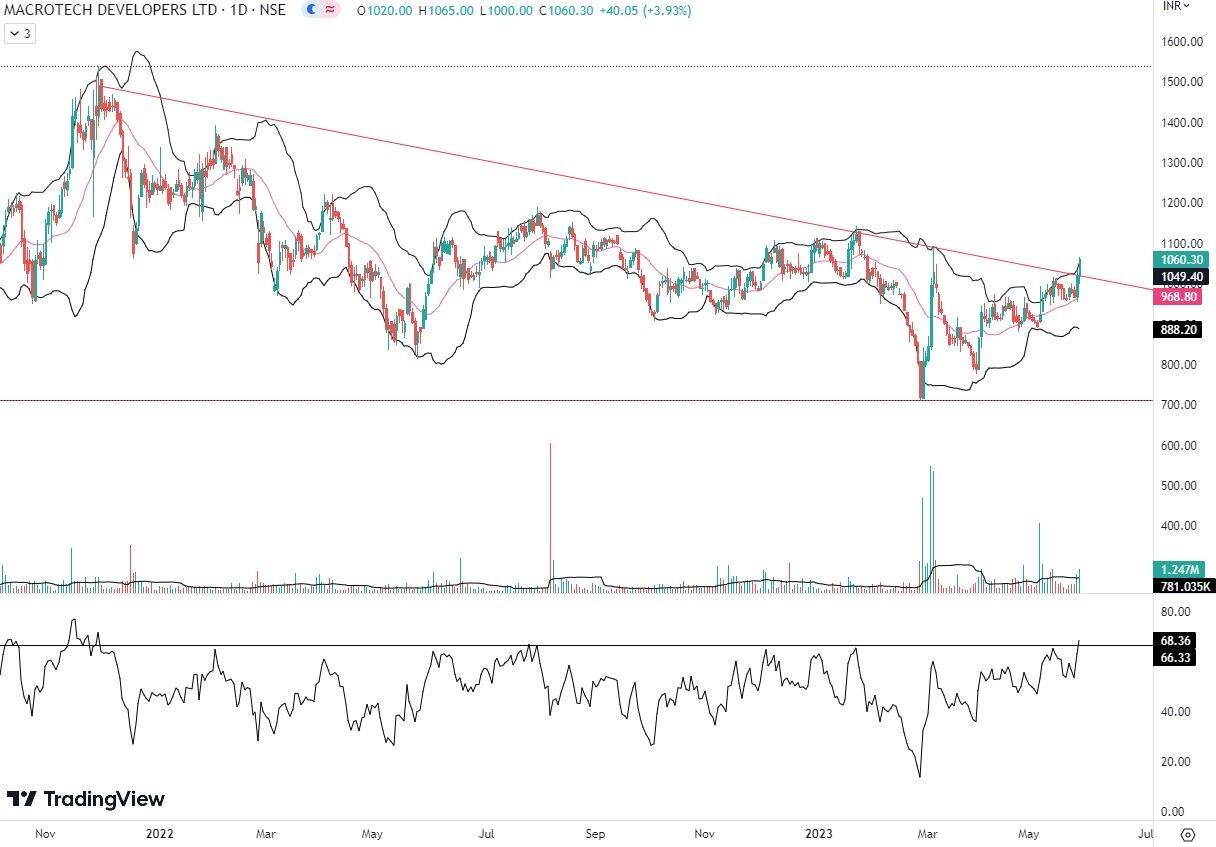This screenshot has height=847, width=1216.
Task: Click the Sep label on time axis
Action: click(596, 832)
